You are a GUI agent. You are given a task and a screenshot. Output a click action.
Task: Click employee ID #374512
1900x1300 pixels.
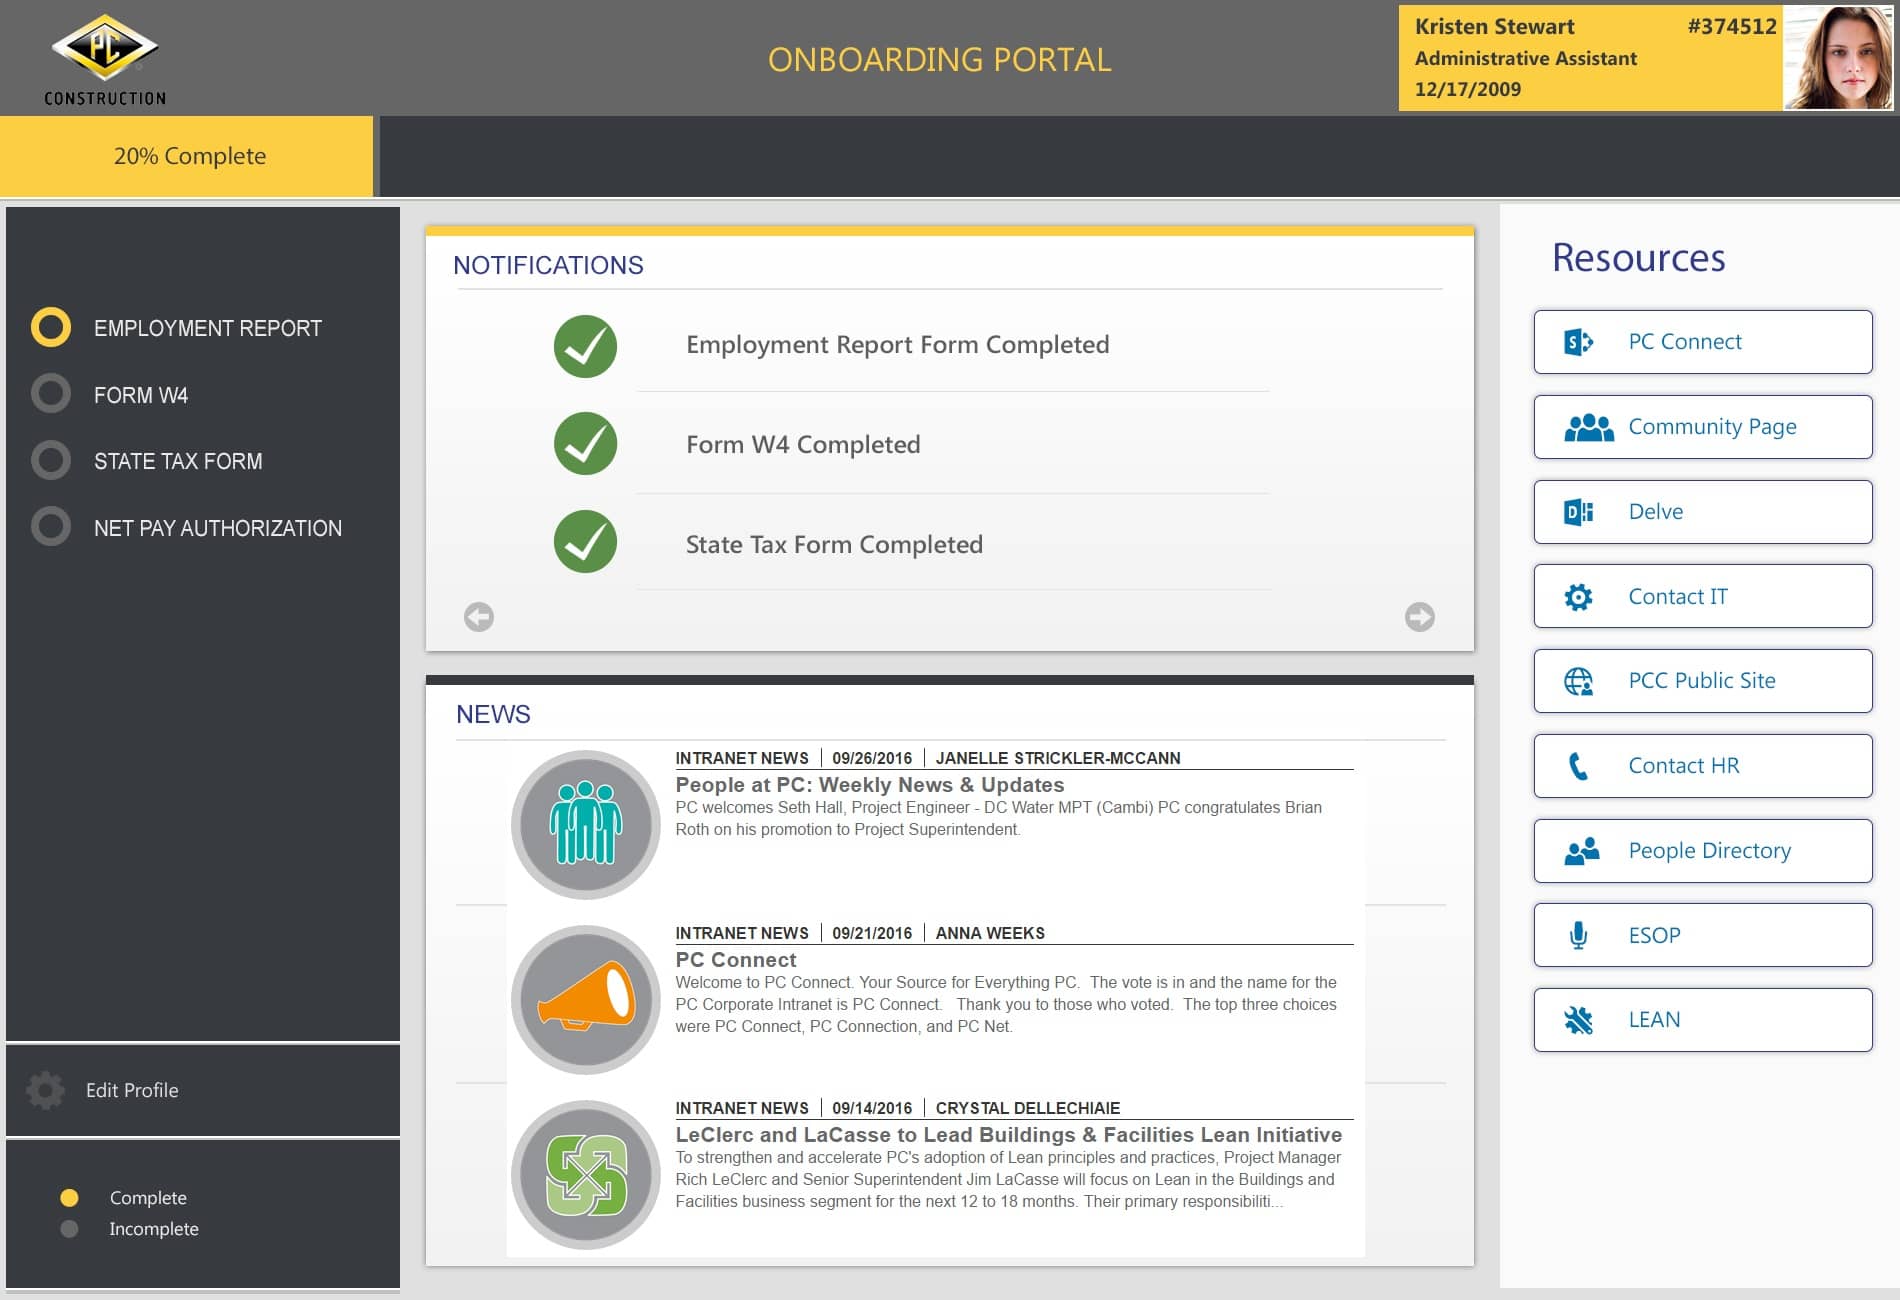pyautogui.click(x=1732, y=26)
